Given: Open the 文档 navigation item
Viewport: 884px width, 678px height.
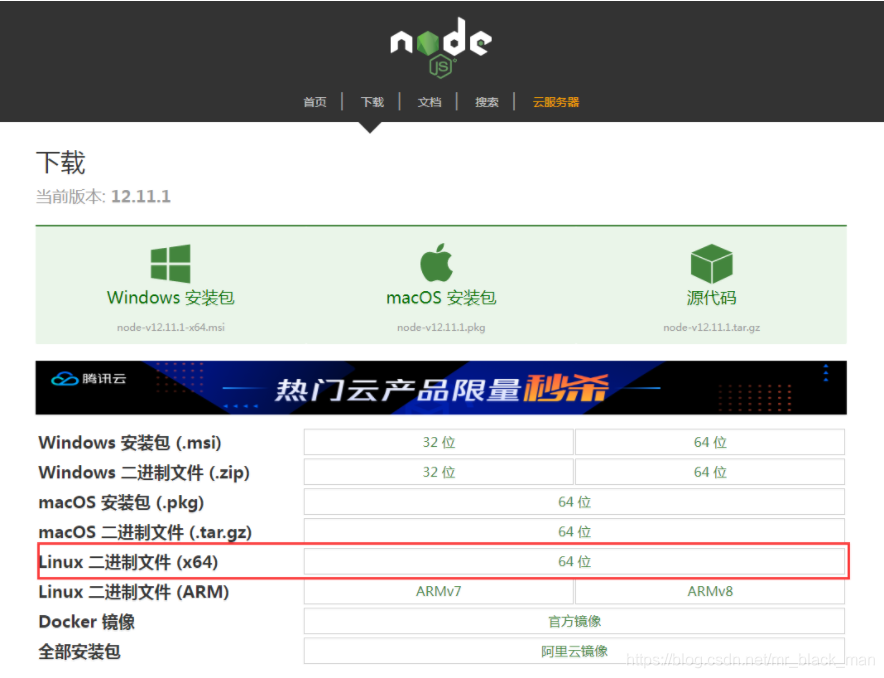Looking at the screenshot, I should pyautogui.click(x=429, y=101).
